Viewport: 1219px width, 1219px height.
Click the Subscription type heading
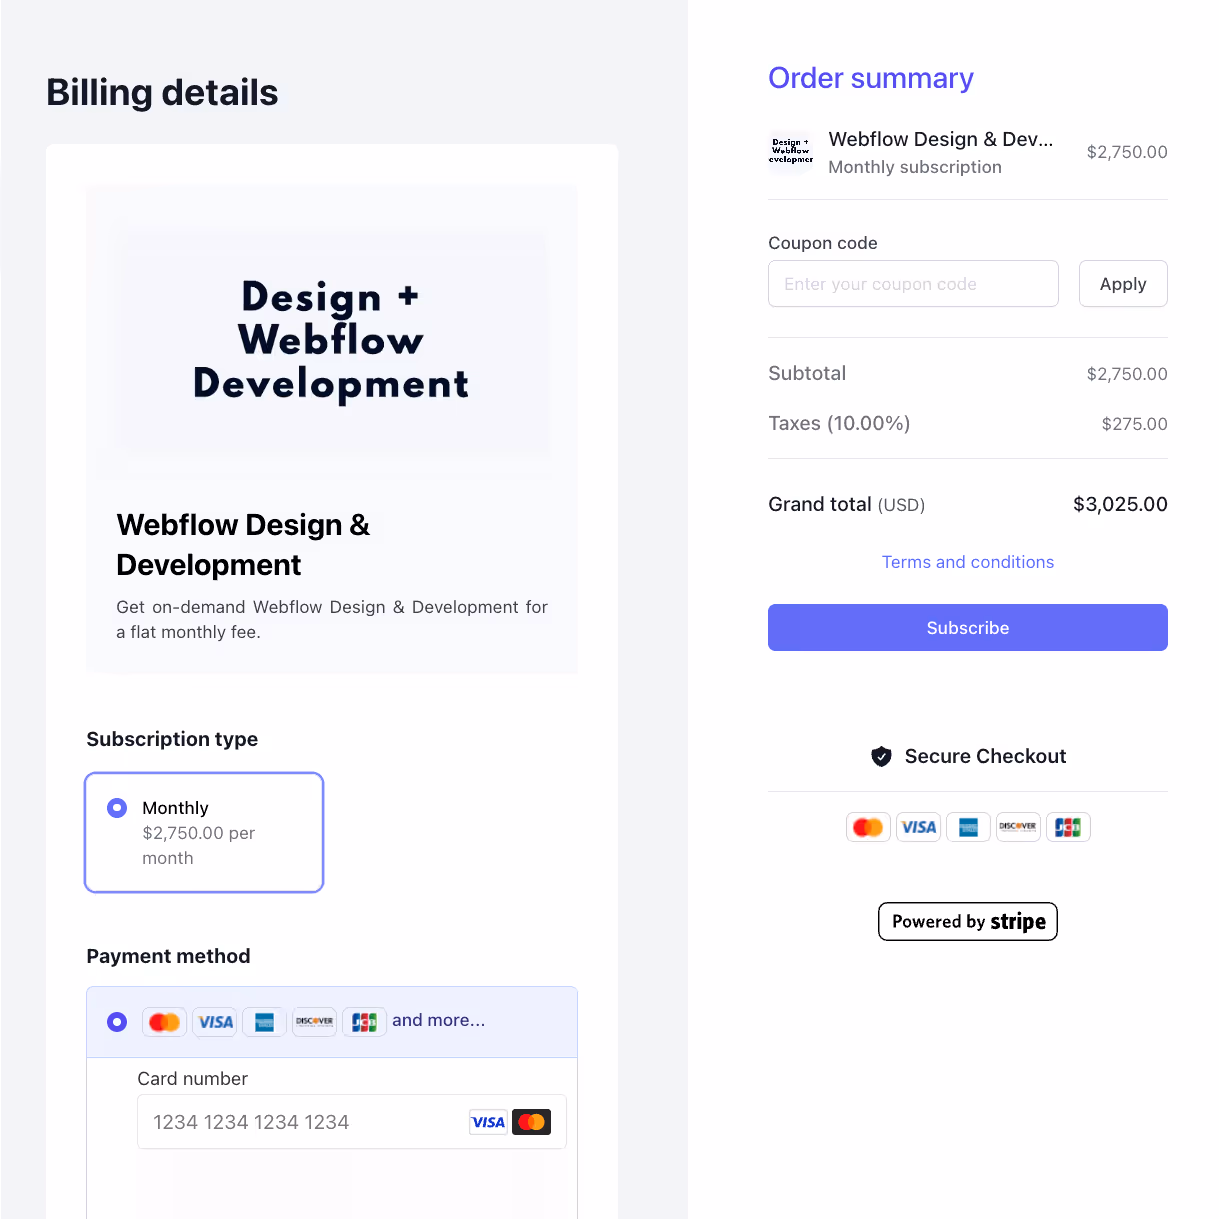click(x=172, y=739)
